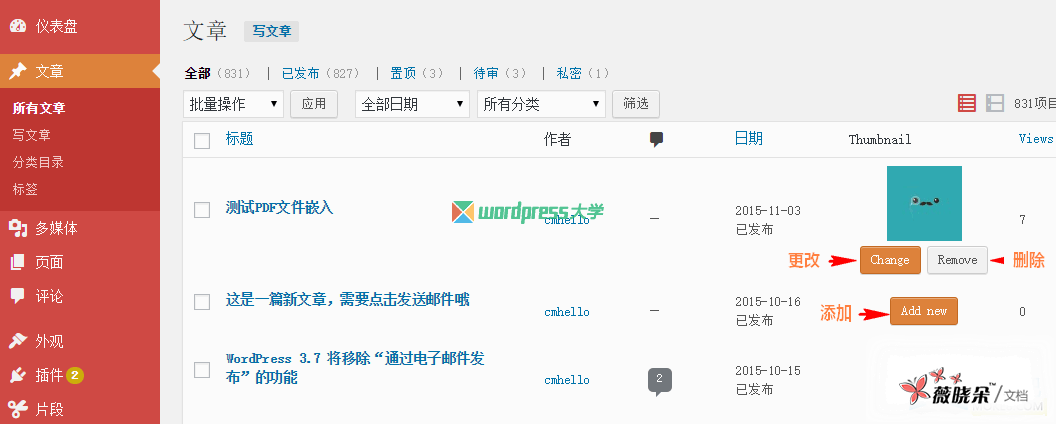Open 分类目录 in the sidebar submenu

[x=38, y=162]
